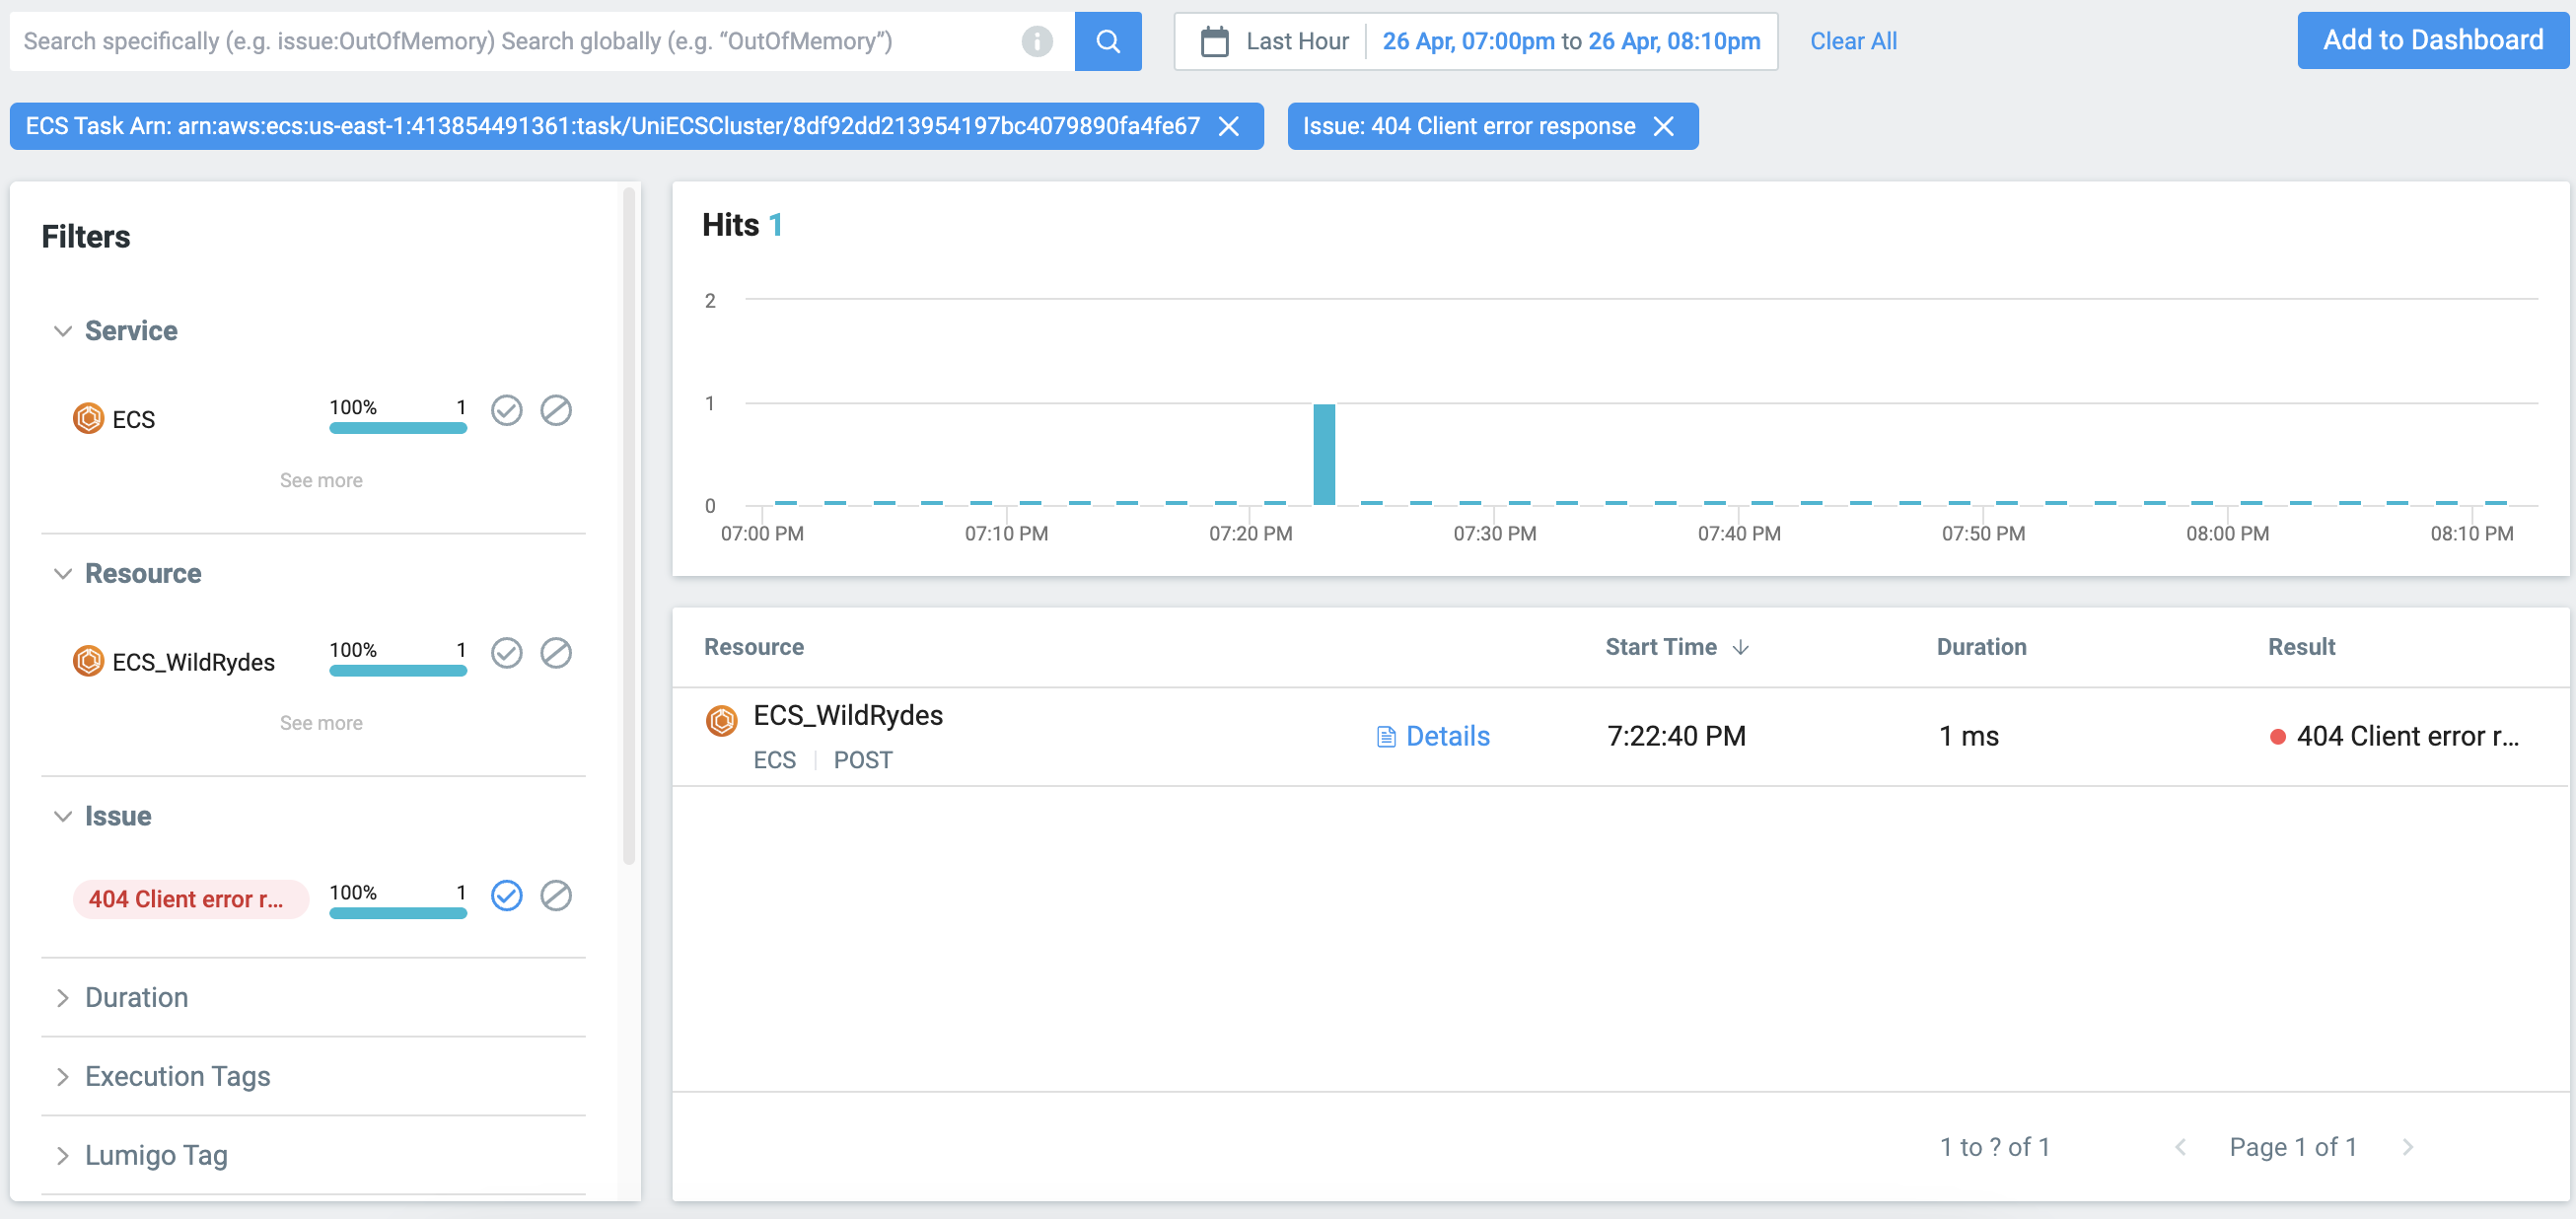Click the hit bar in the chart
2576x1219 pixels.
pos(1323,454)
